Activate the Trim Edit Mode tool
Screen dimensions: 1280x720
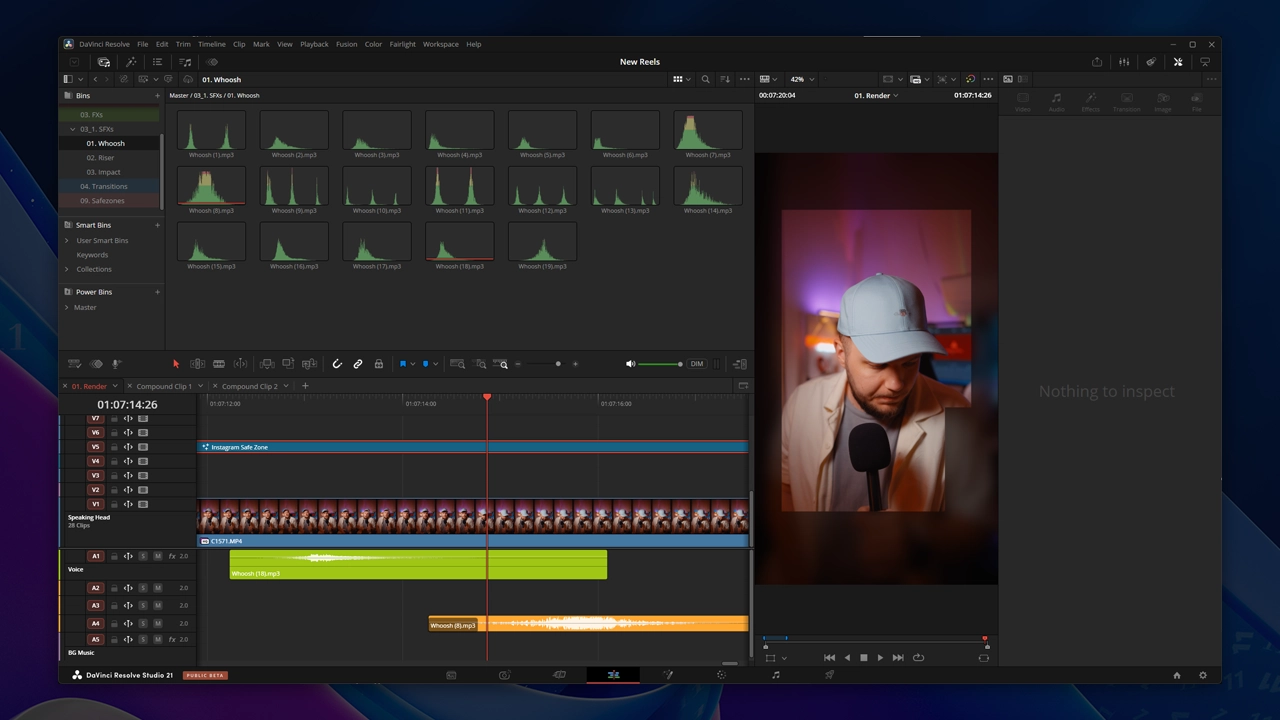(x=197, y=364)
